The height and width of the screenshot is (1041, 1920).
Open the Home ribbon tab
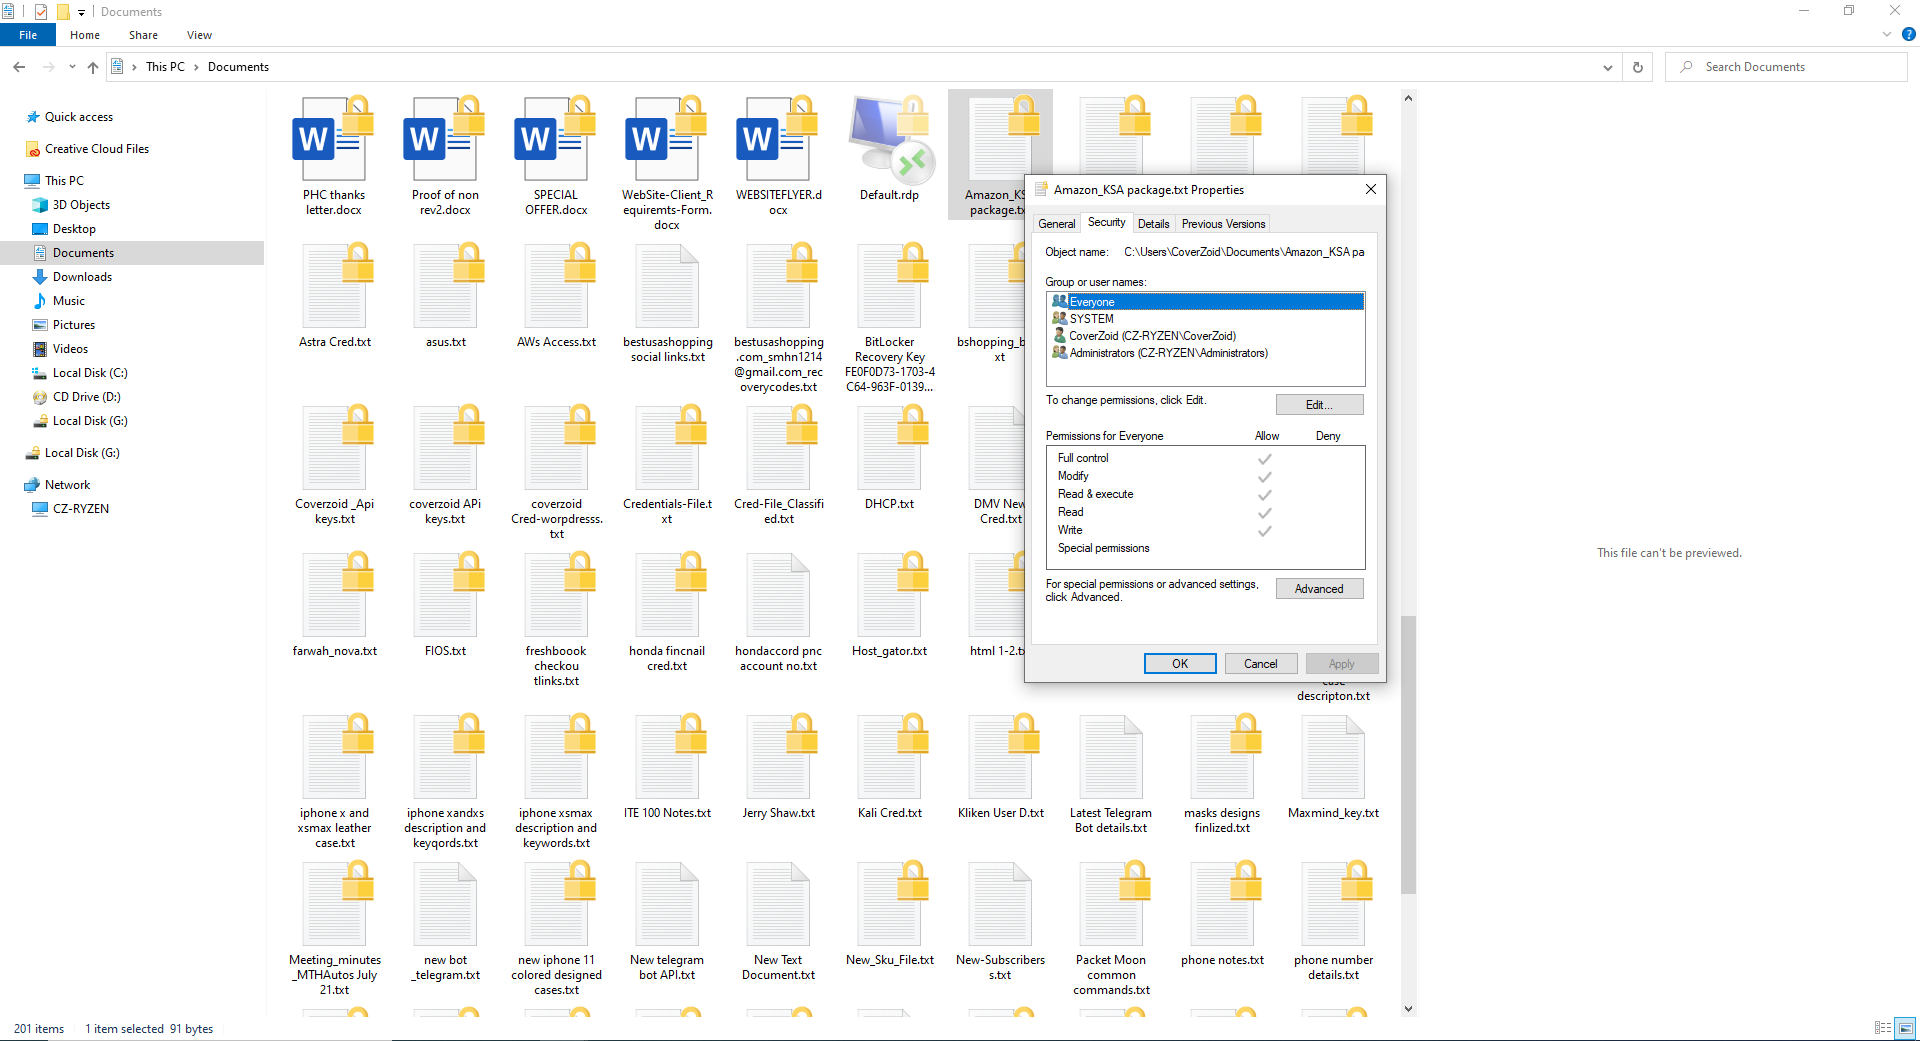point(85,35)
